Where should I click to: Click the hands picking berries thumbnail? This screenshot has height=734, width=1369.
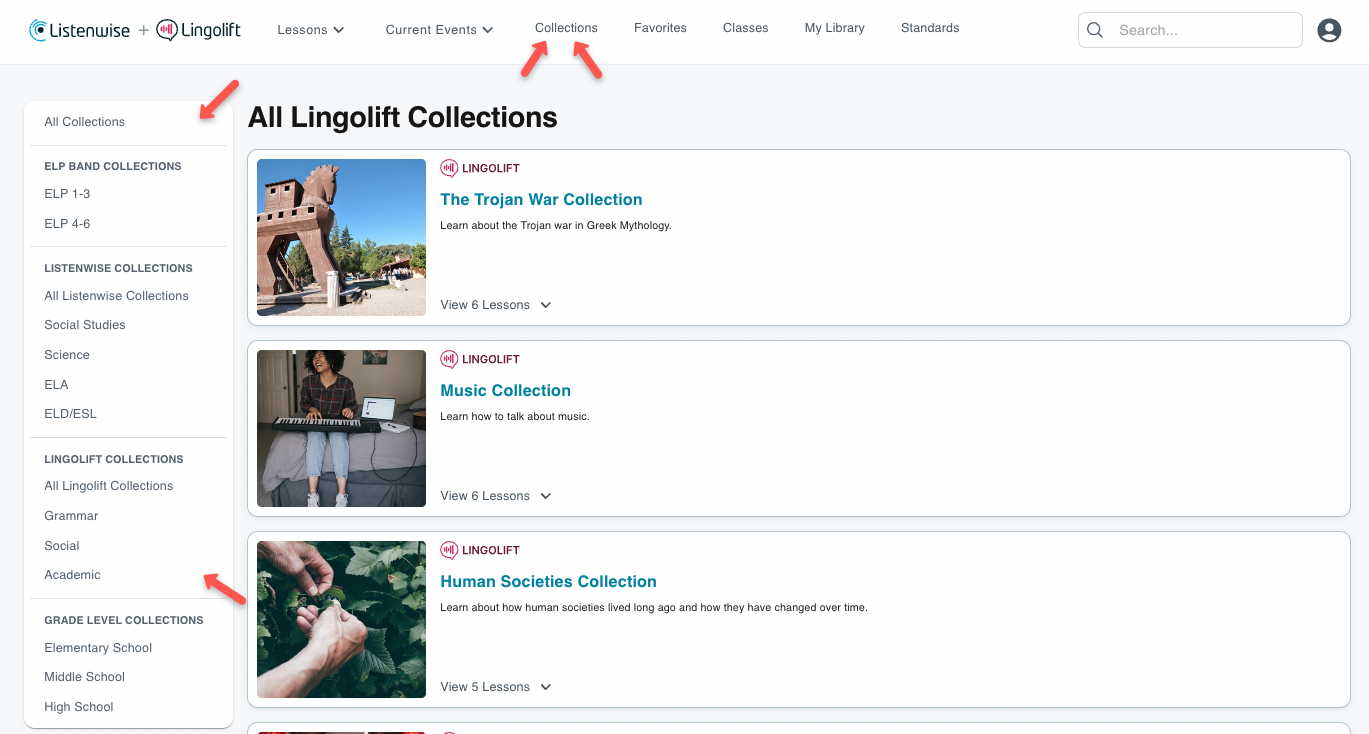click(x=341, y=620)
